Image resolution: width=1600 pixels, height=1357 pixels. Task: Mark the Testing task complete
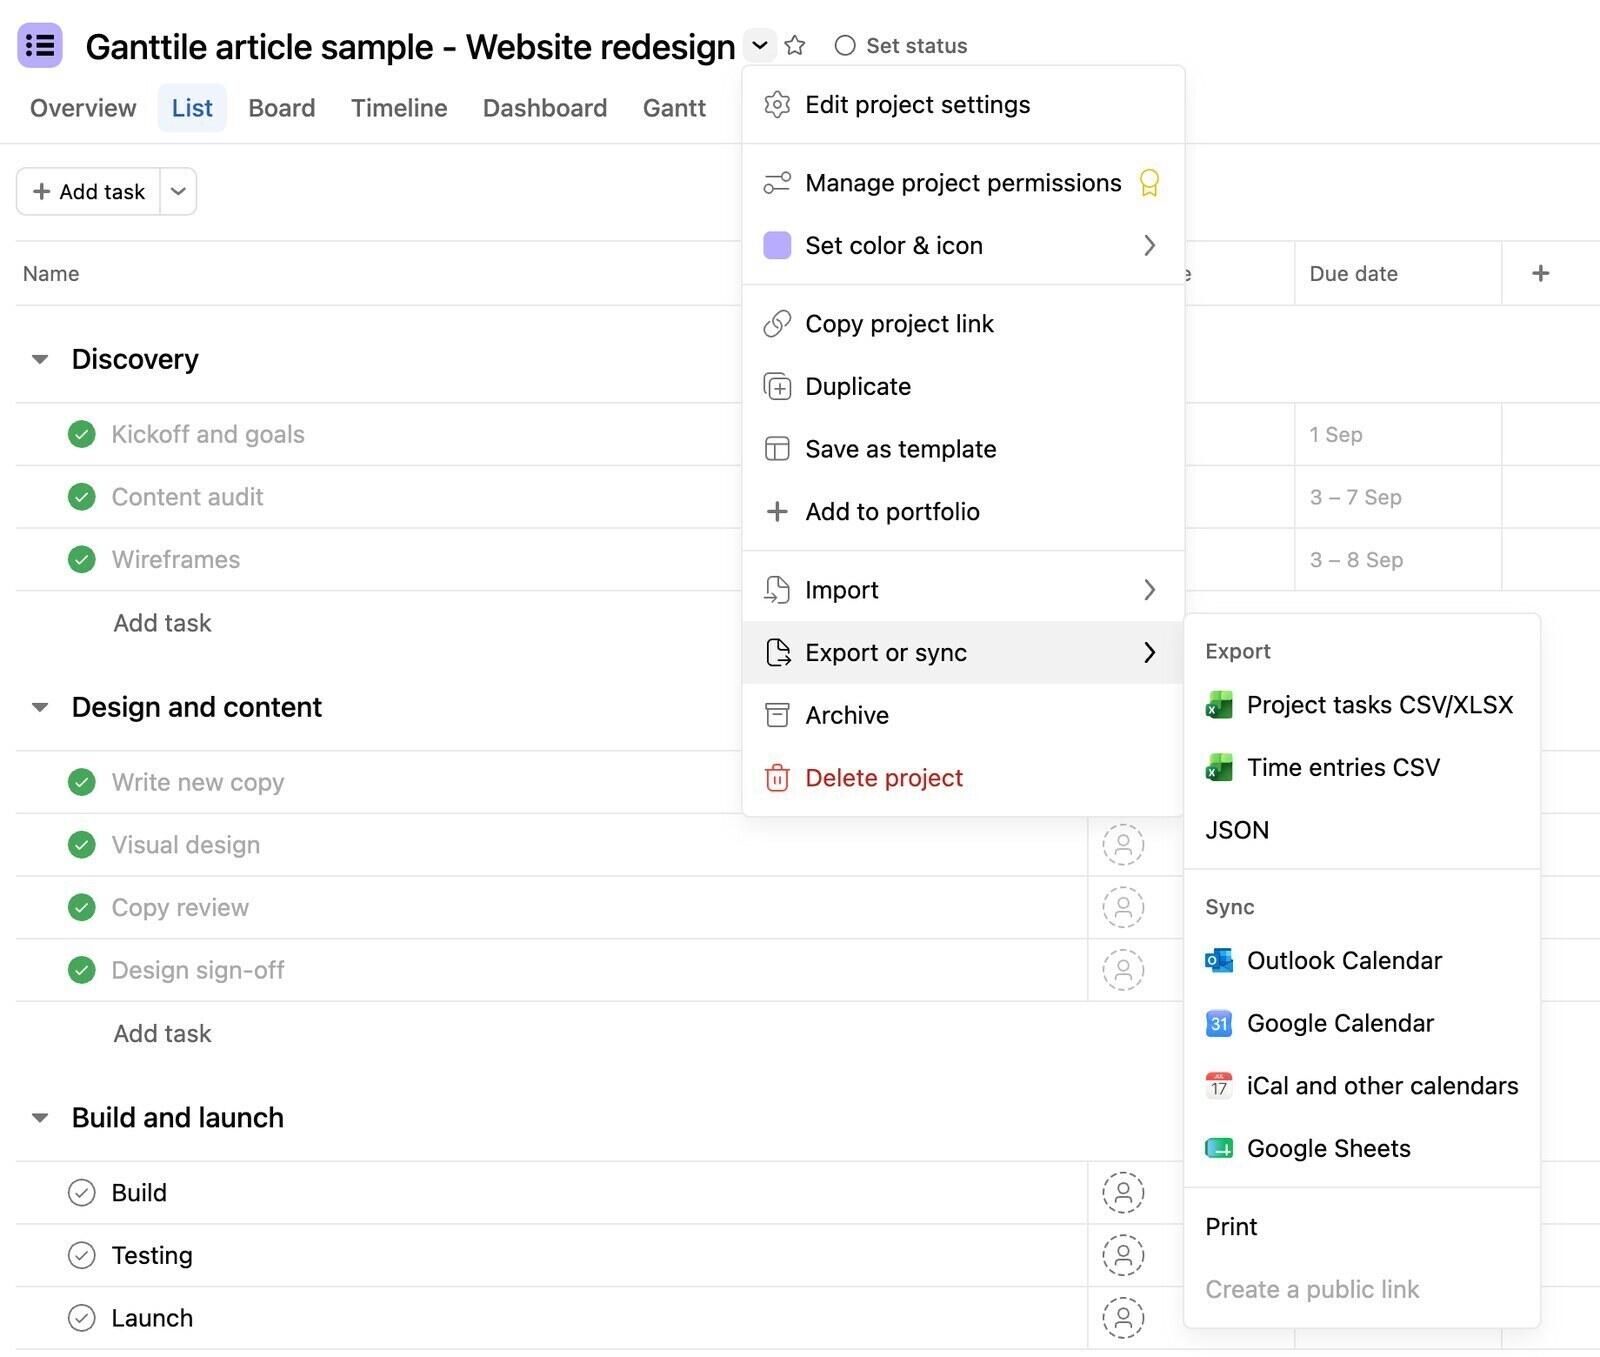pyautogui.click(x=81, y=1255)
